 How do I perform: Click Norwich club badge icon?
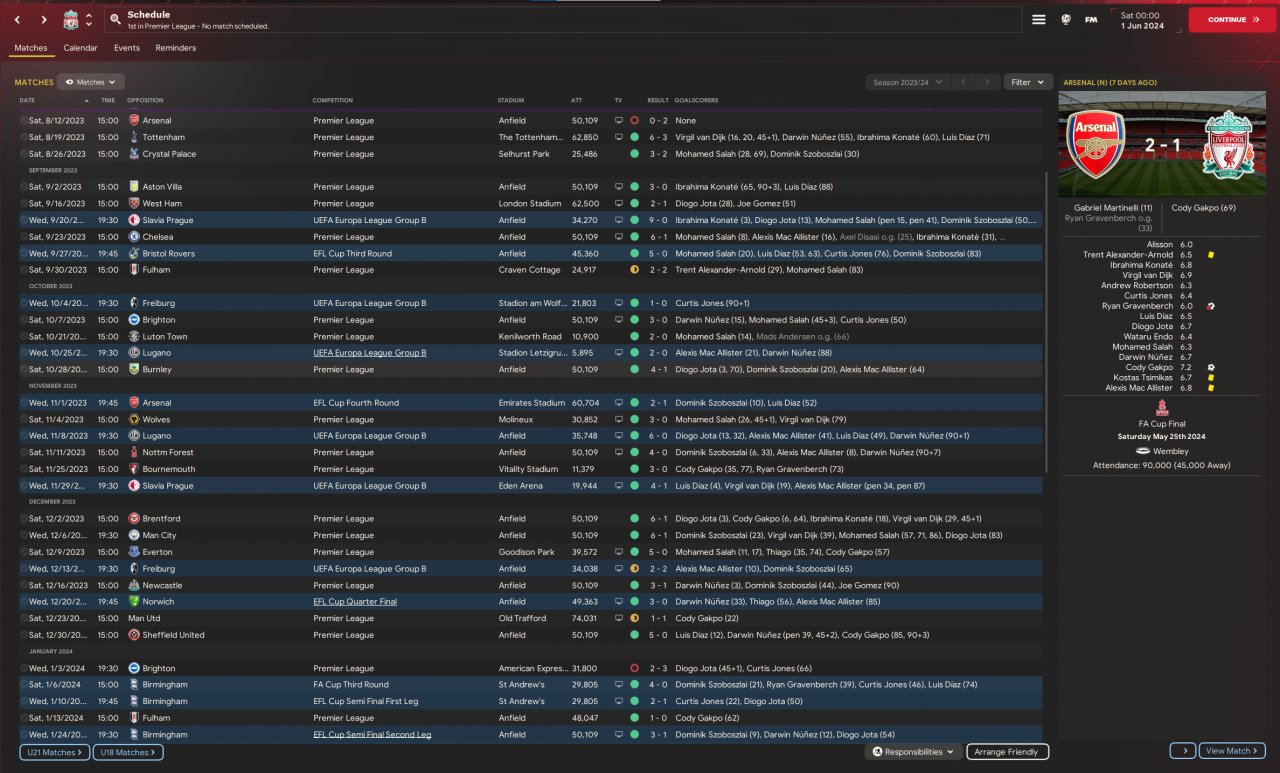134,602
